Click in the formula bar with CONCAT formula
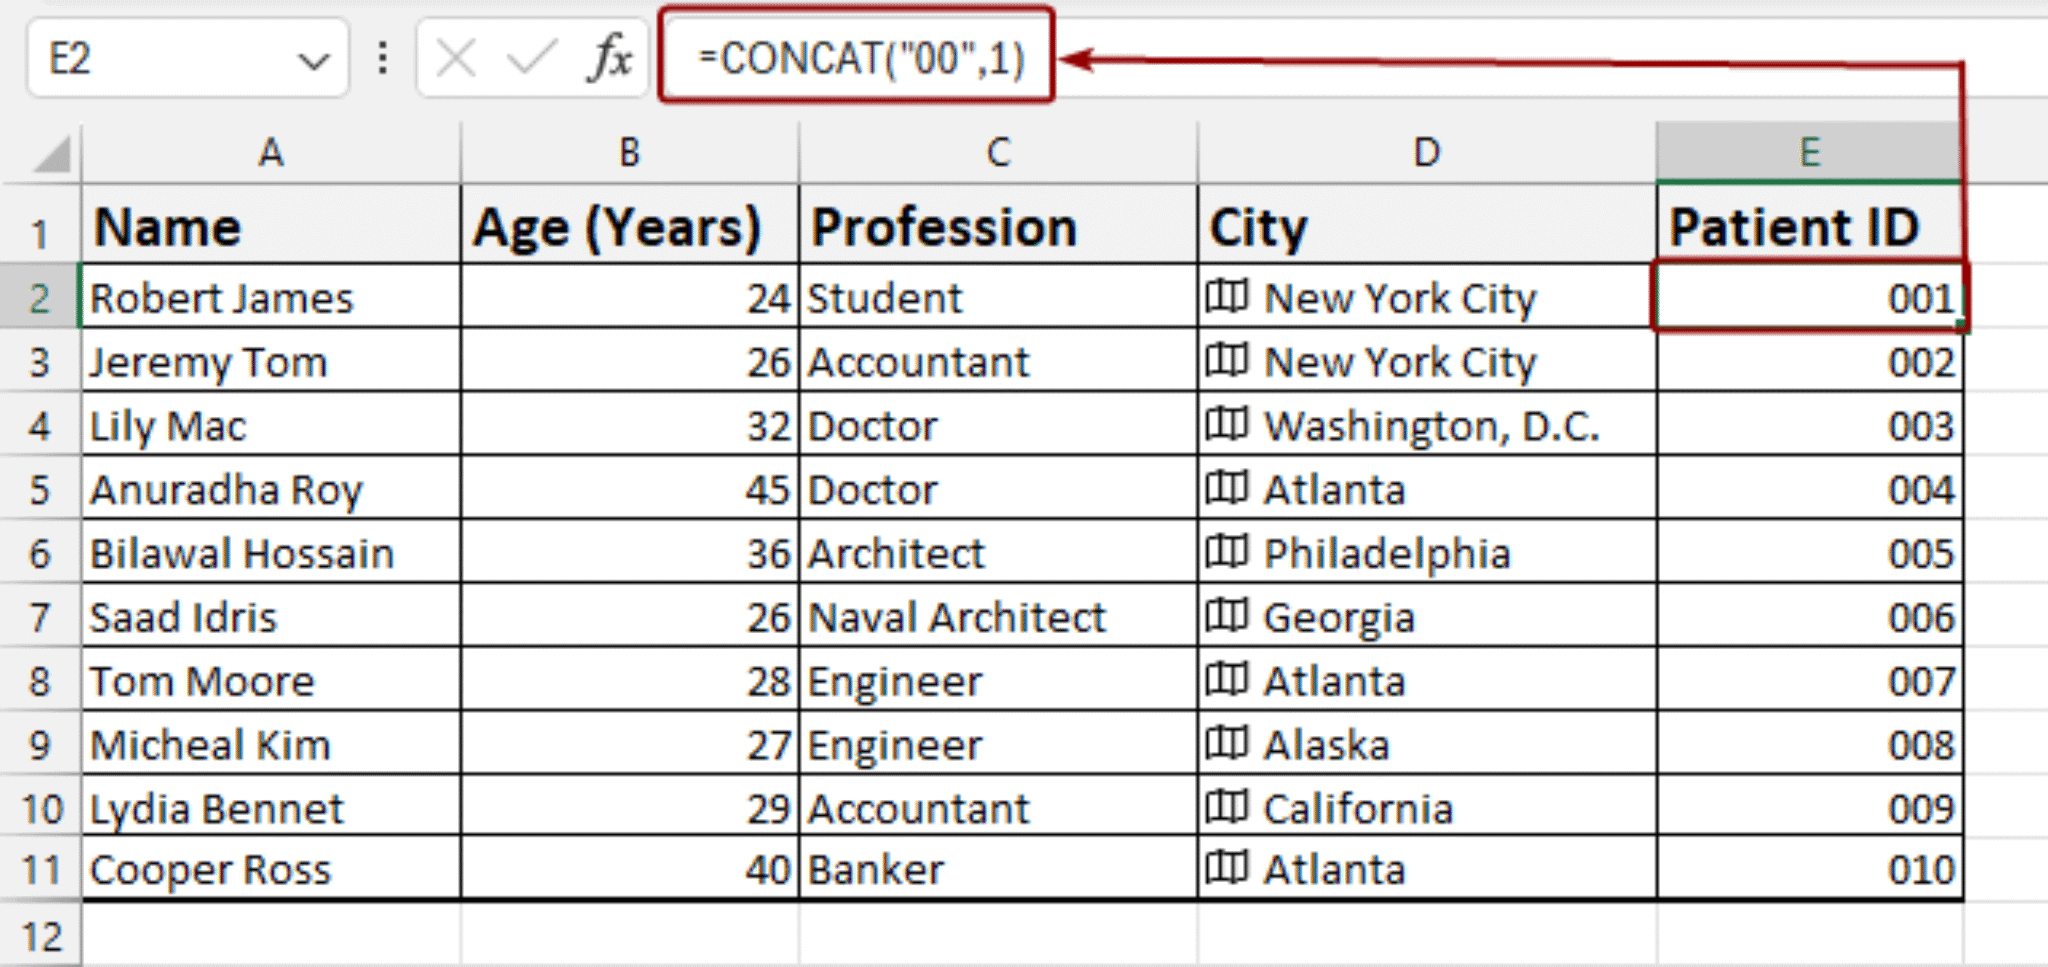 860,58
